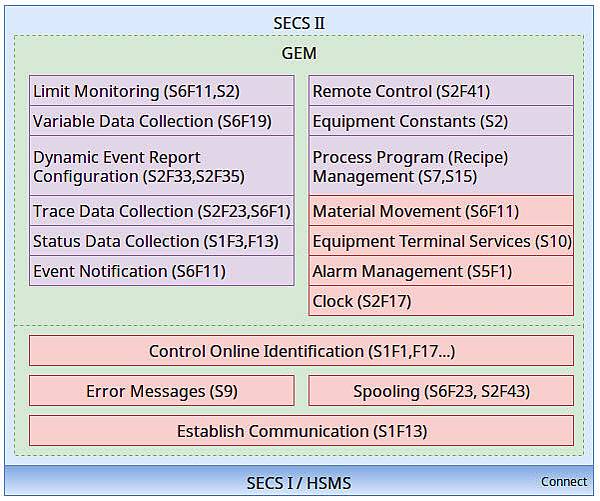Select Variable Data Collection (S6F19) block
Viewport: 600px width, 501px height.
click(x=162, y=121)
